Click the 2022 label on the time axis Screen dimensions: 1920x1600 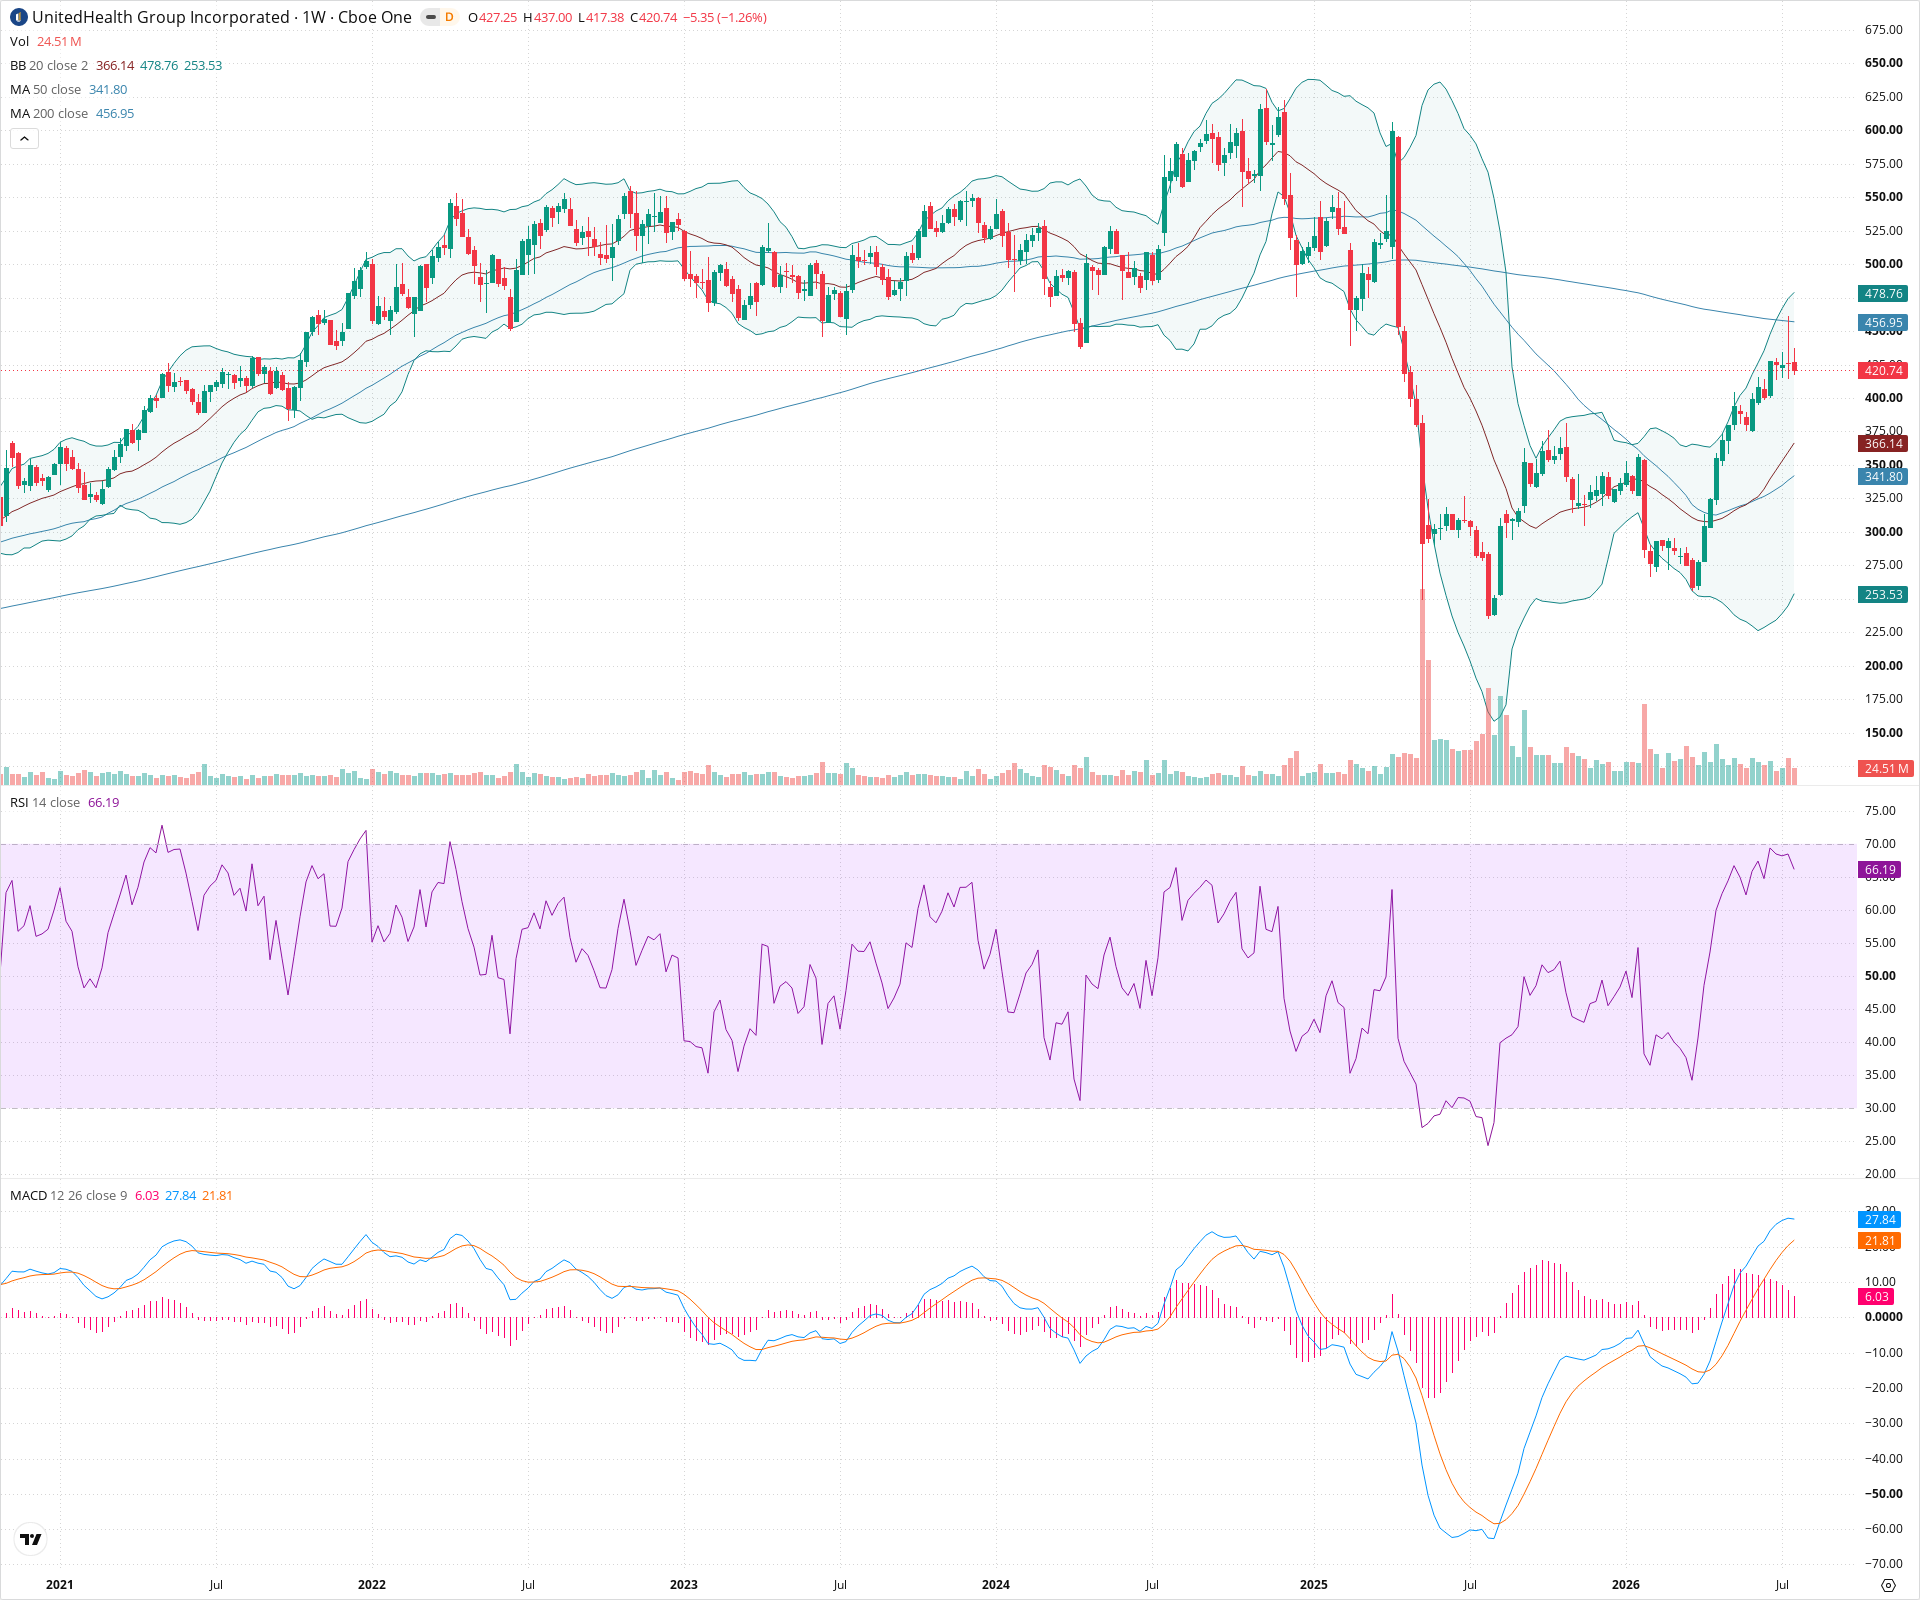(x=372, y=1584)
